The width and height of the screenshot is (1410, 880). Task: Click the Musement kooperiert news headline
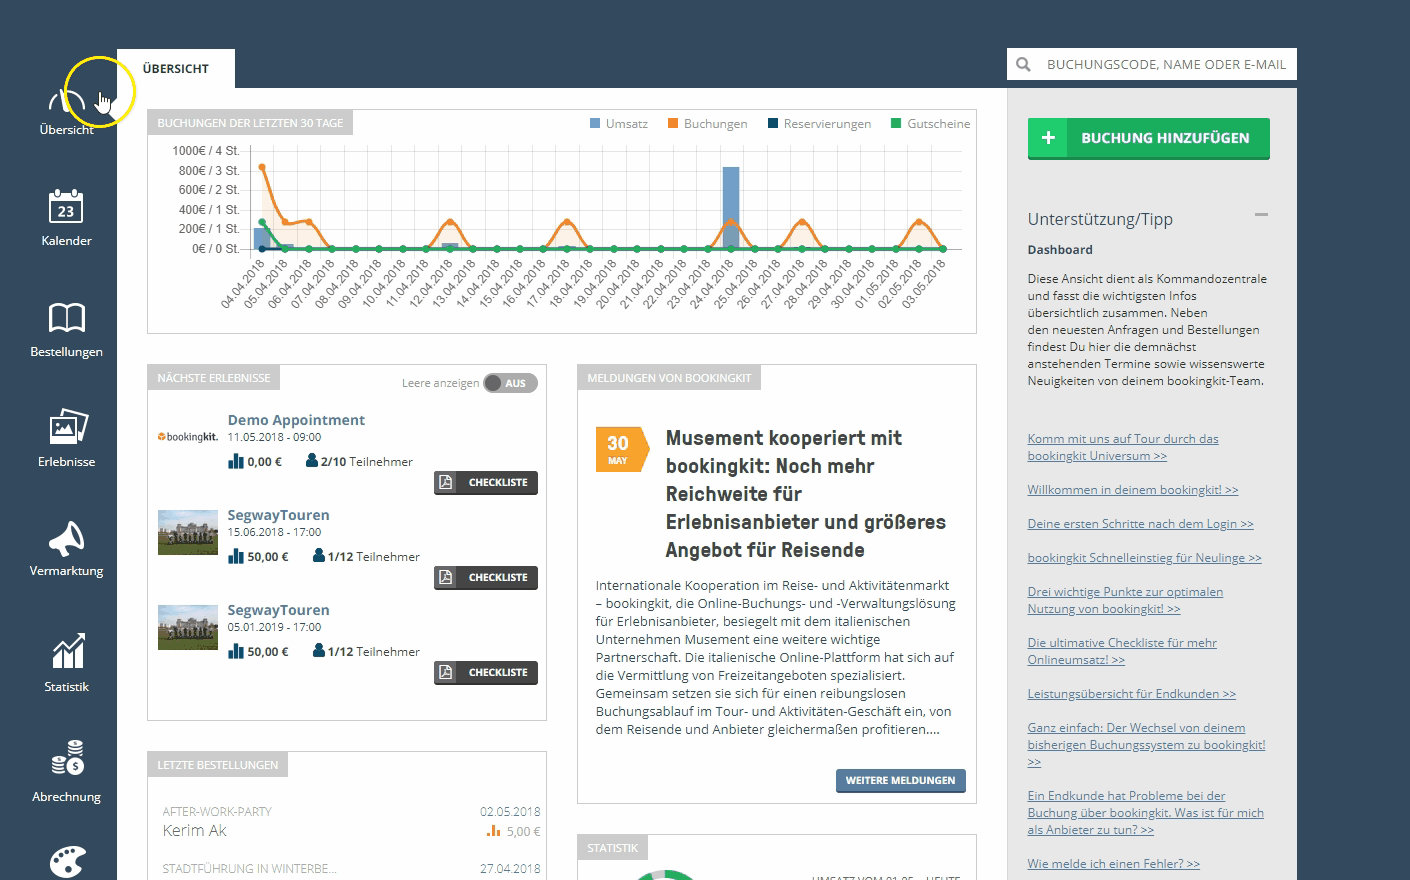pos(805,494)
